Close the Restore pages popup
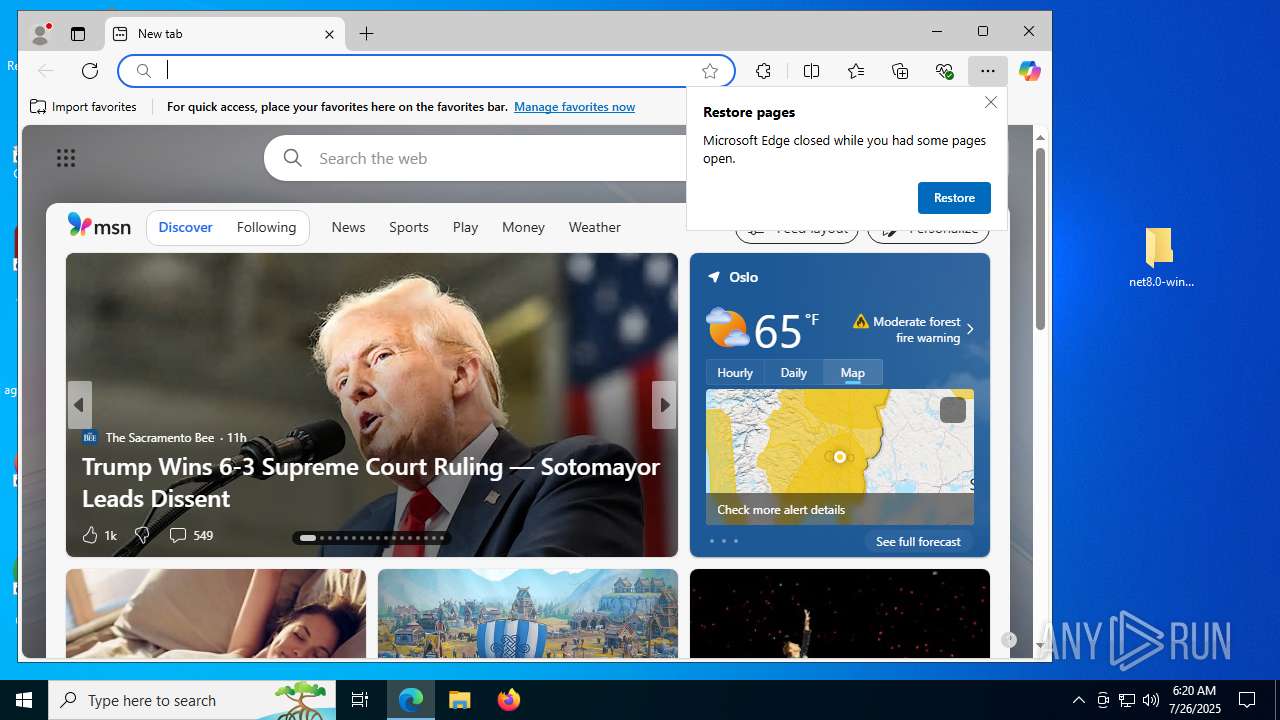The image size is (1280, 720). coord(991,102)
